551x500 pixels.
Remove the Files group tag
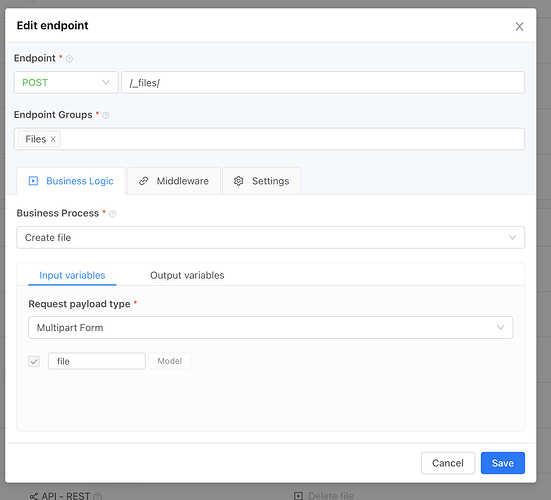click(x=53, y=139)
